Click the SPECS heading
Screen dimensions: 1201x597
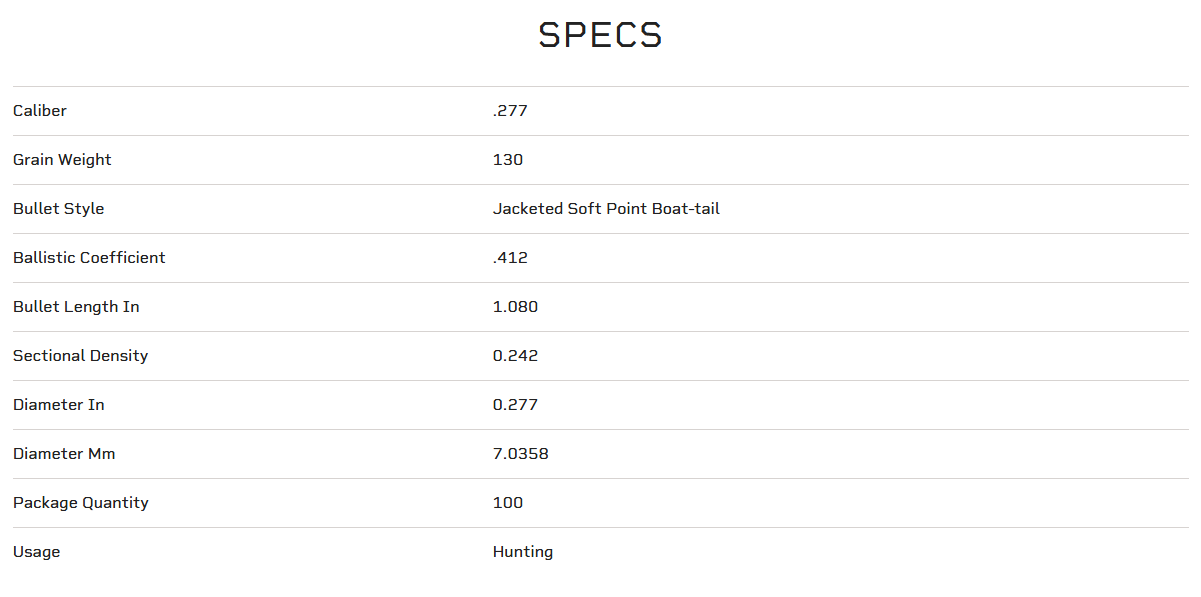[600, 35]
